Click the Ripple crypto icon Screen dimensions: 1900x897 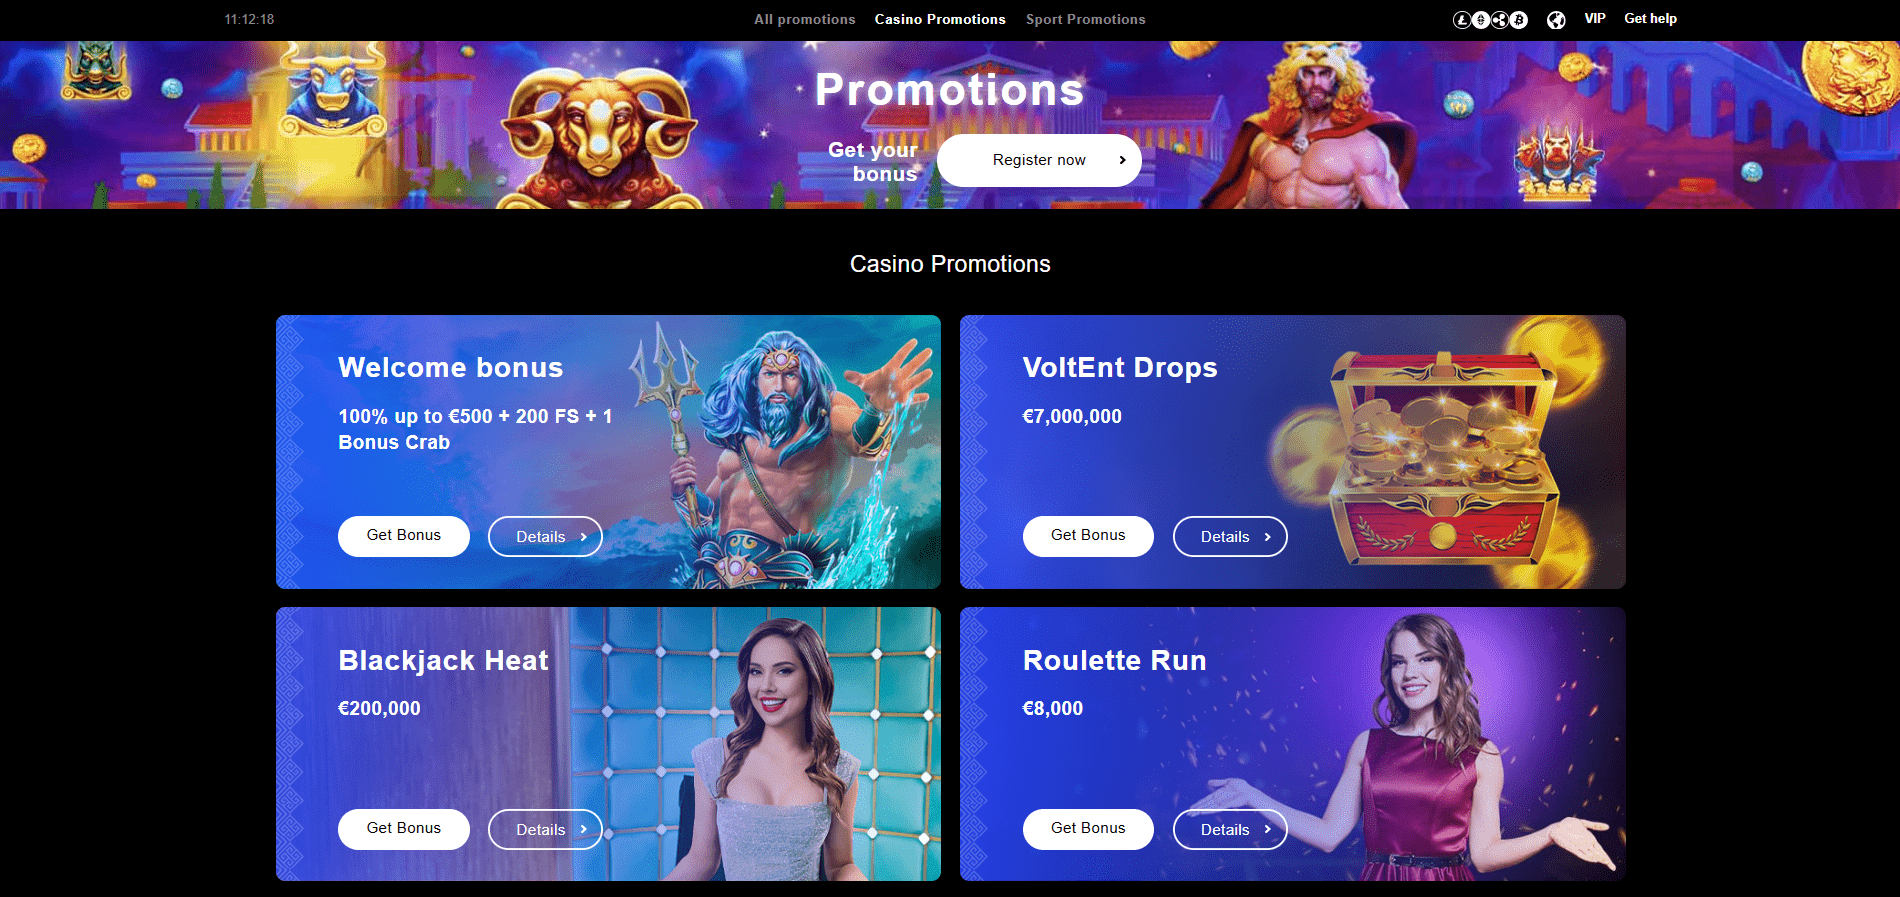(x=1500, y=20)
